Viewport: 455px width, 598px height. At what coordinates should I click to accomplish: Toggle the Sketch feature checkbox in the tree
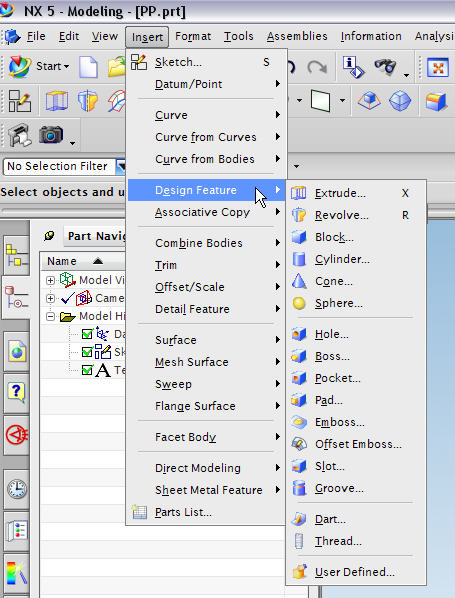87,352
